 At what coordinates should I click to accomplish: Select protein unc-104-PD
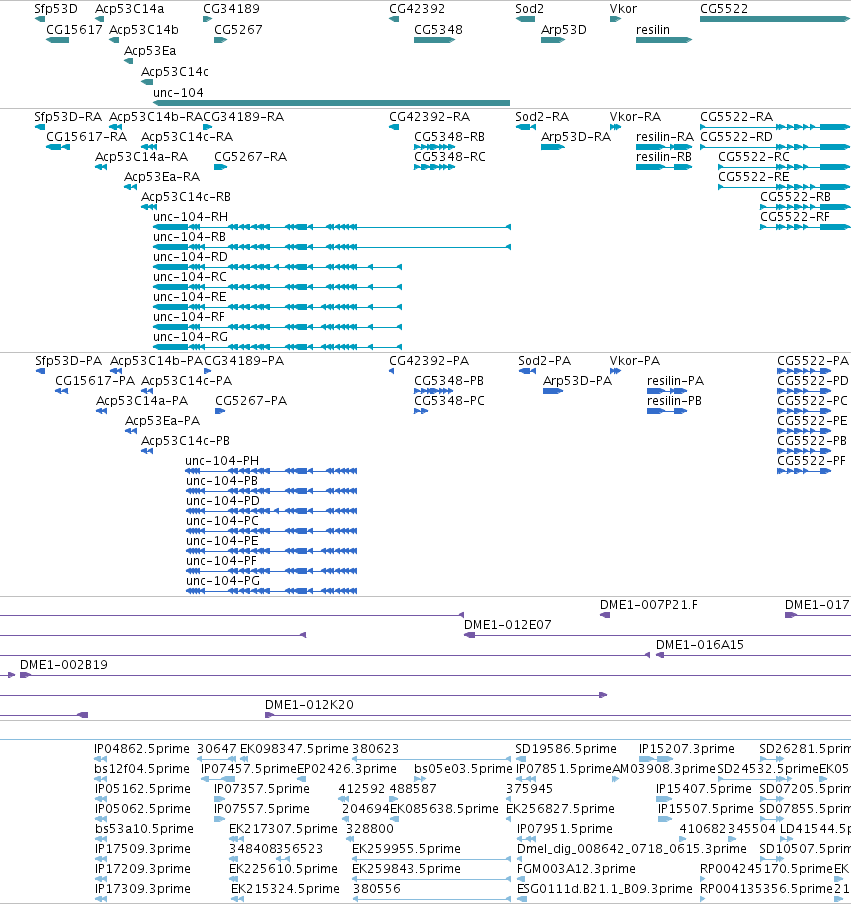pyautogui.click(x=271, y=511)
